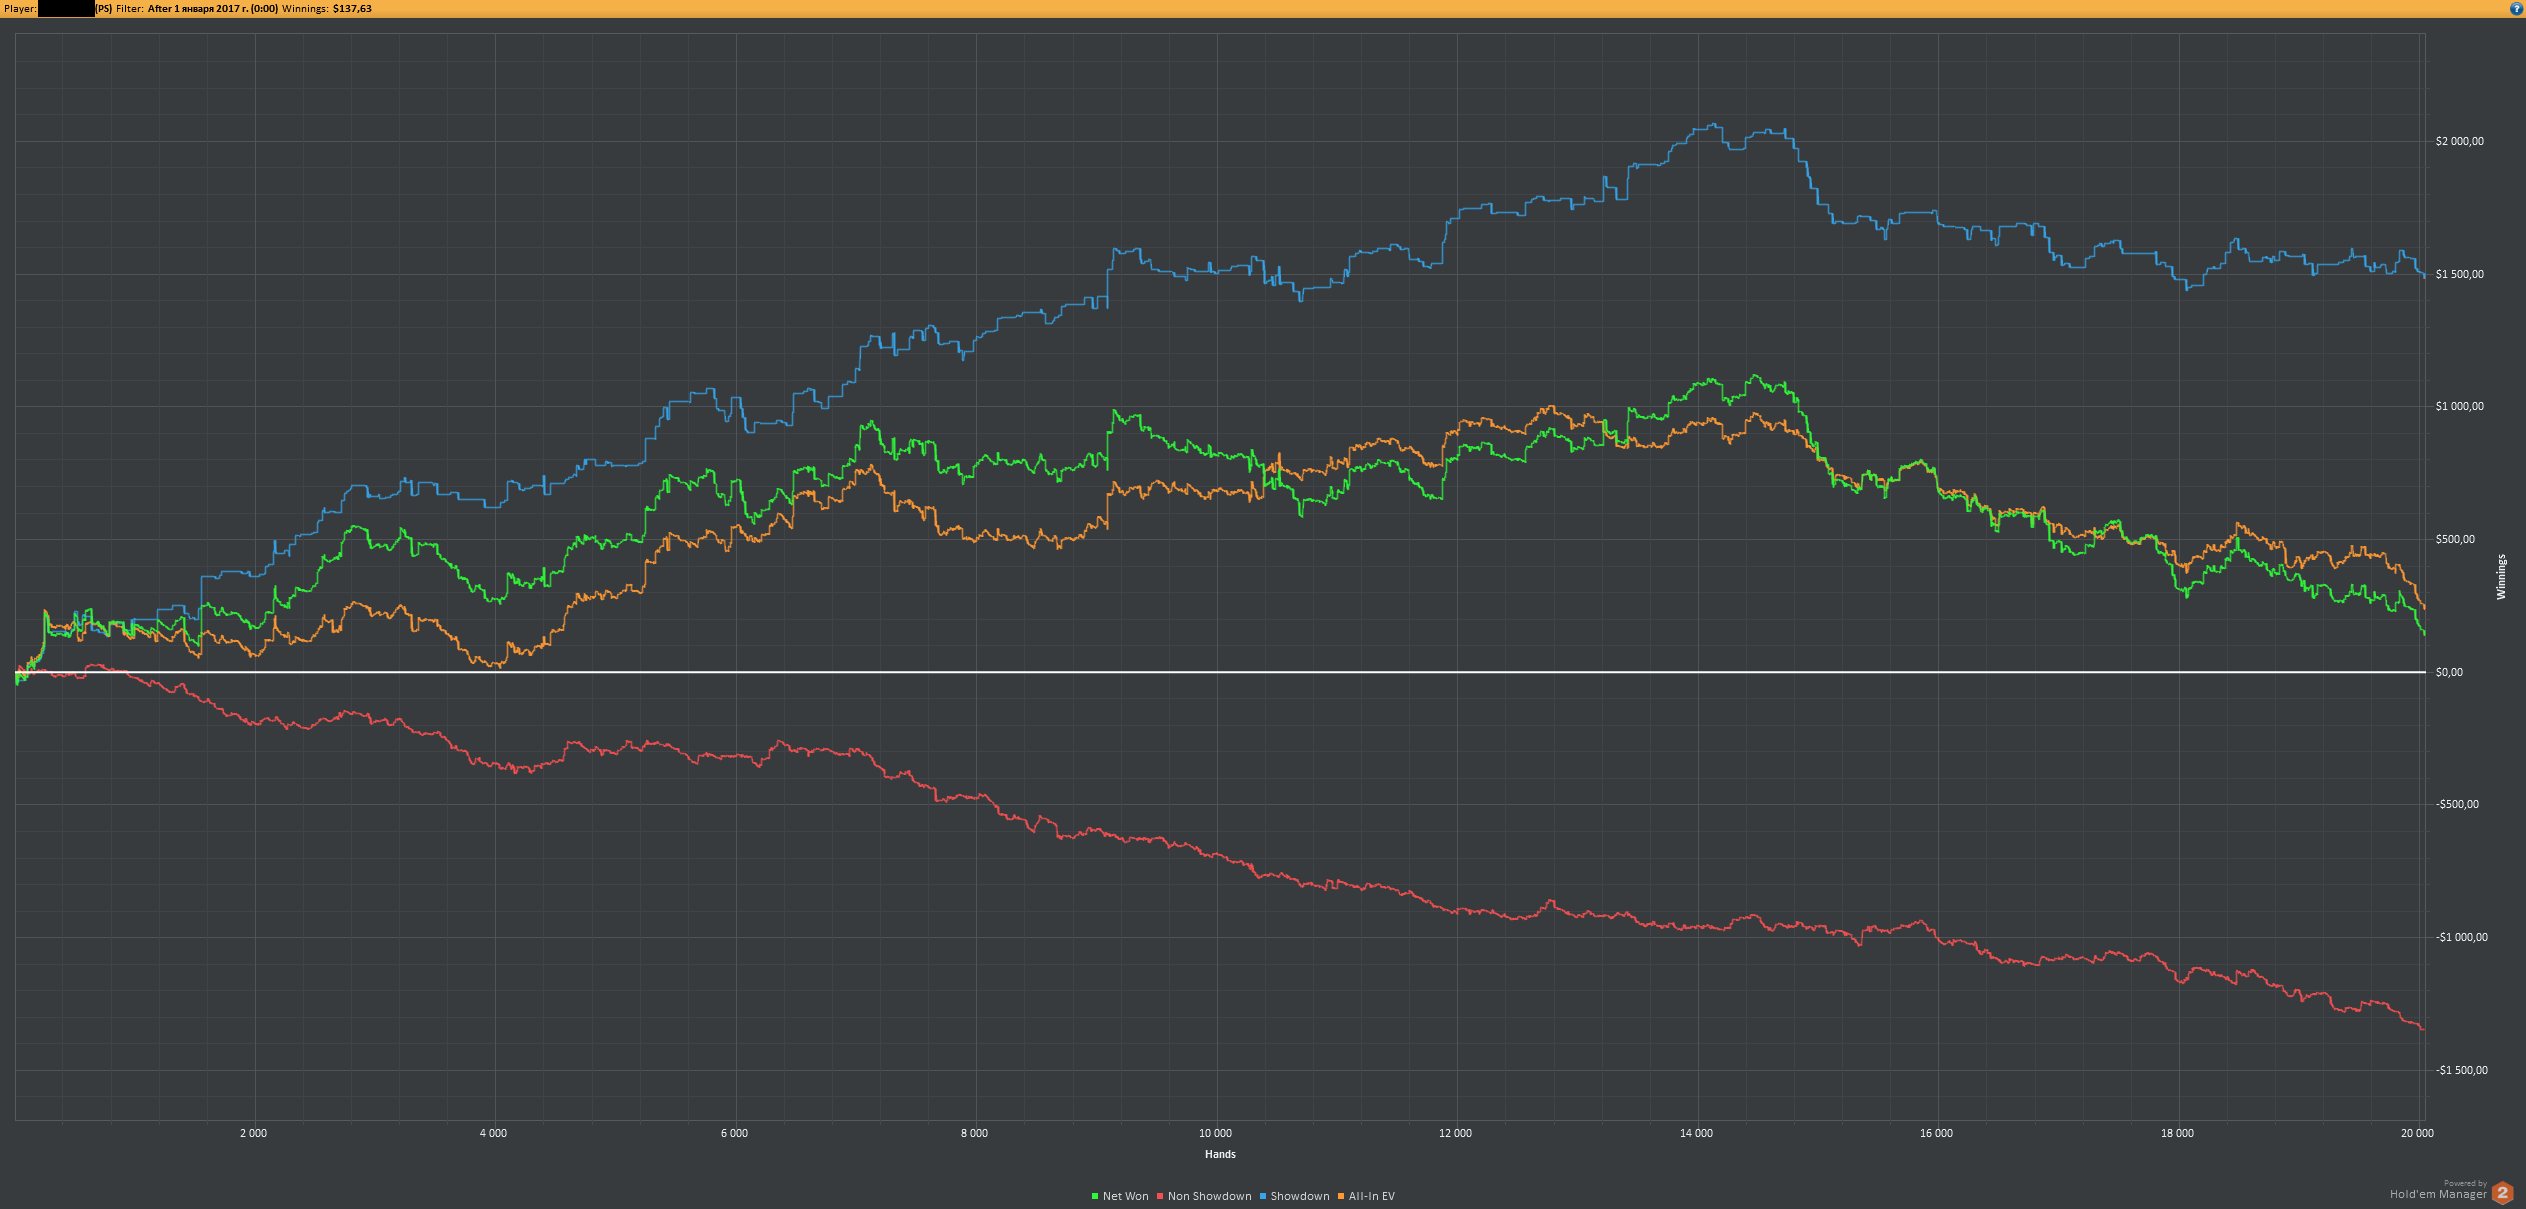
Task: Click the orange Hold'em Manager 2 logo badge
Action: (2502, 1193)
